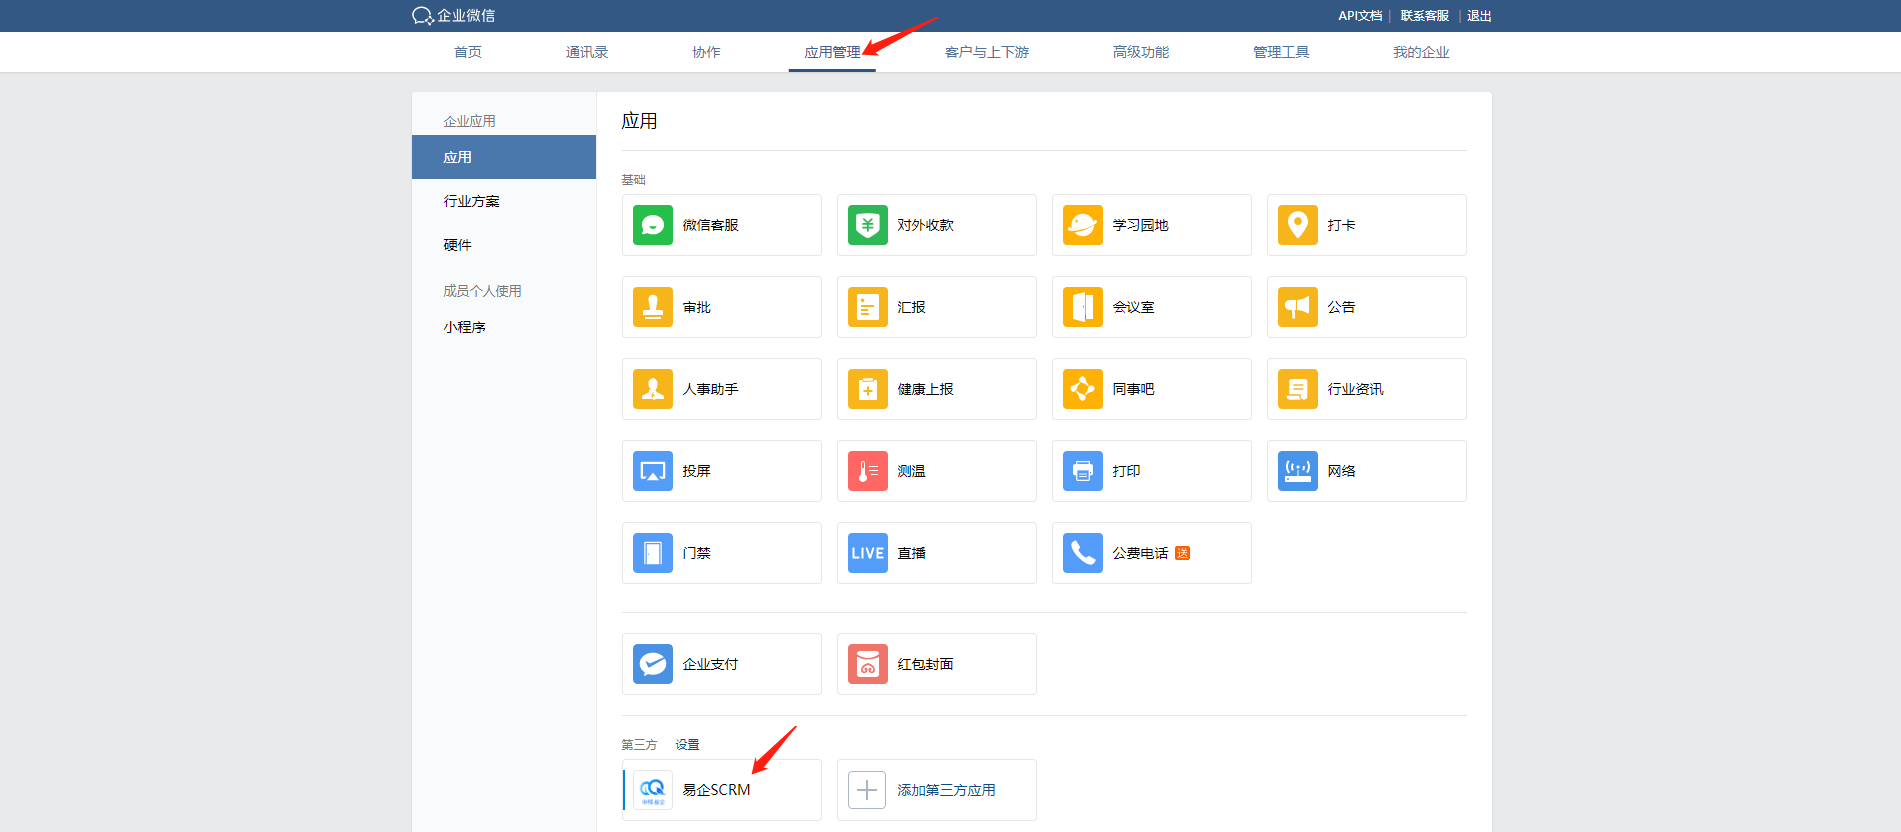Screen dimensions: 1901x832
Task: Select the 应用管理 tab
Action: [832, 52]
